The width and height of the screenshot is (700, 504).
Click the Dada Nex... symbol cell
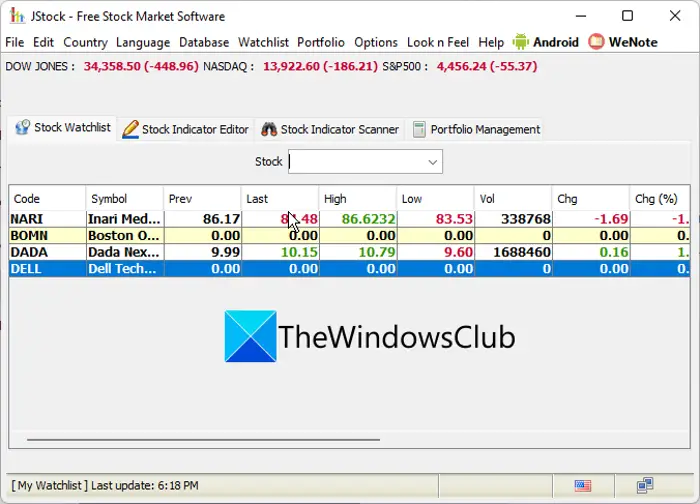[x=125, y=252]
